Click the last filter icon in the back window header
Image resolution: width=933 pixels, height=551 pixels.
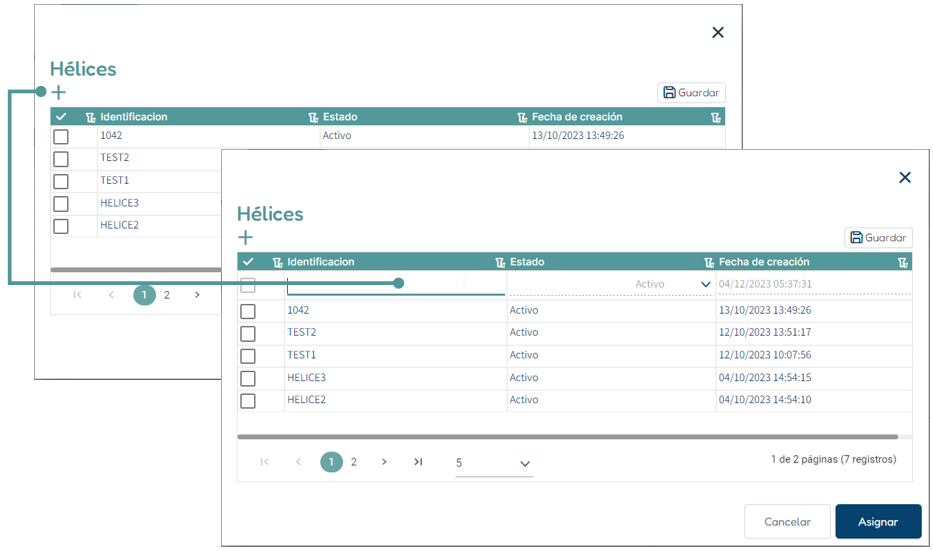coord(716,117)
